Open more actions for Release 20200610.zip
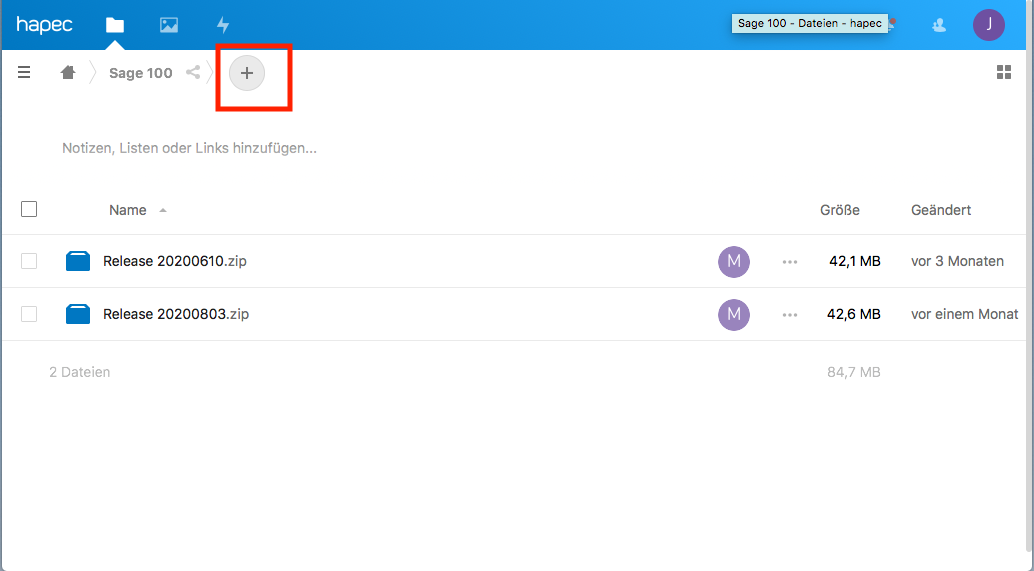Viewport: 1034px width, 571px height. coord(790,262)
